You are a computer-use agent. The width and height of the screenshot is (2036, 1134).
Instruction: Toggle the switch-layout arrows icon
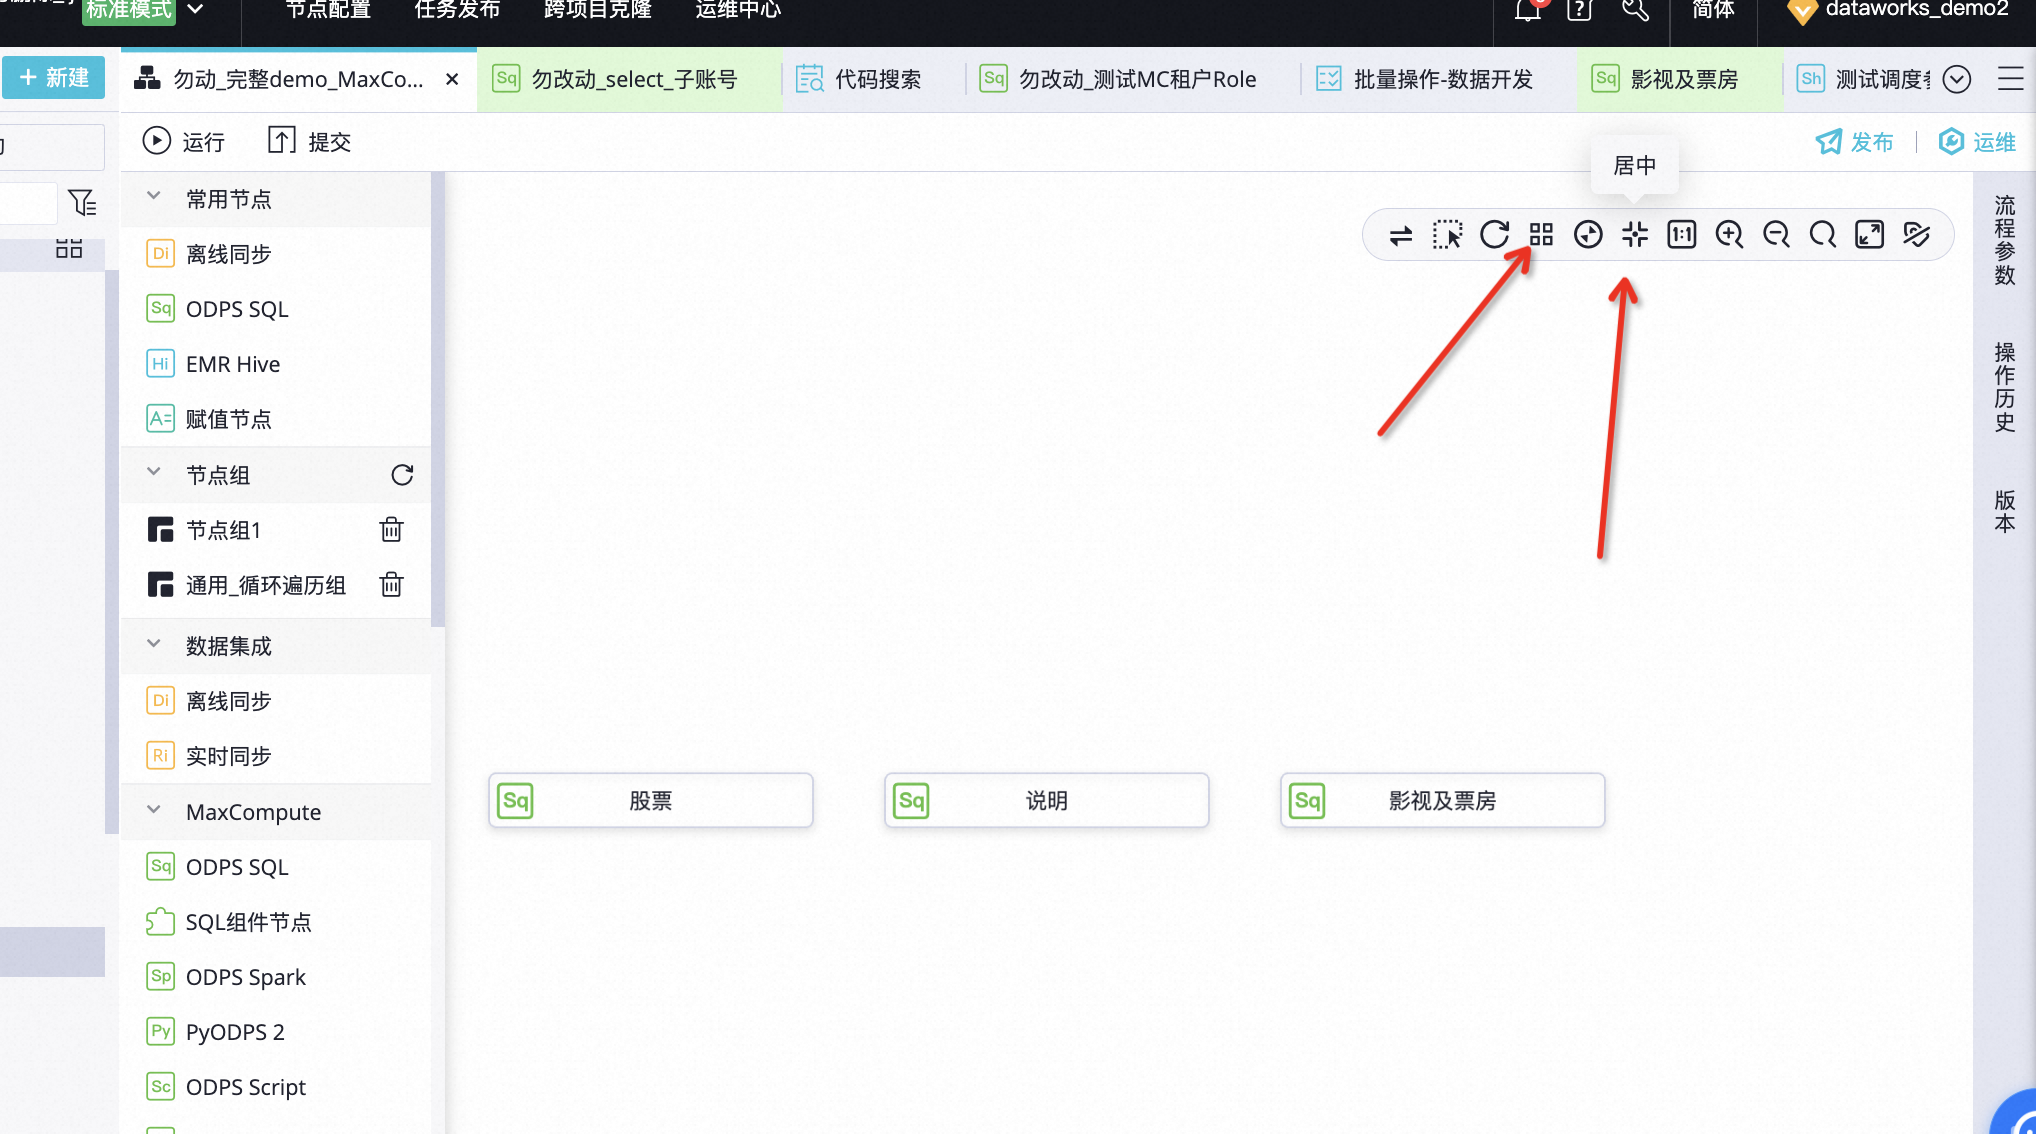1400,235
